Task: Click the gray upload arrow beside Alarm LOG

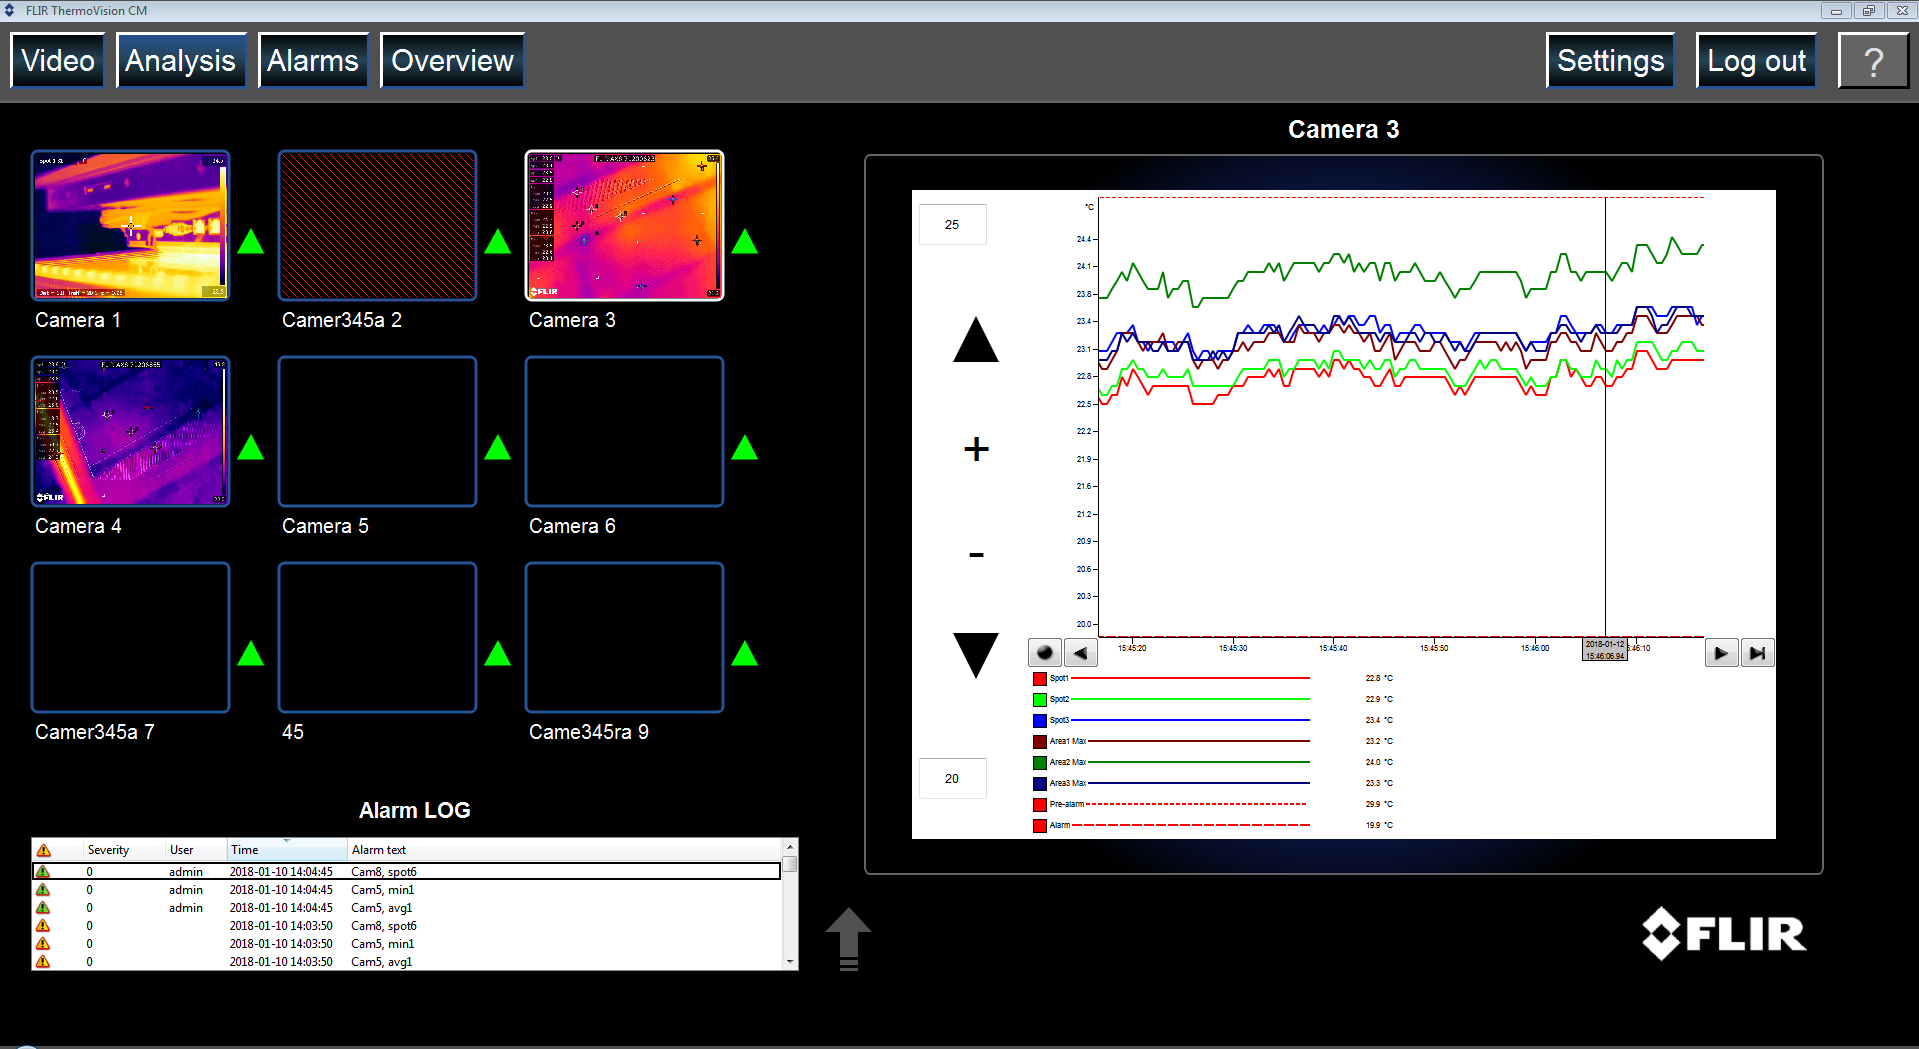Action: click(x=848, y=938)
